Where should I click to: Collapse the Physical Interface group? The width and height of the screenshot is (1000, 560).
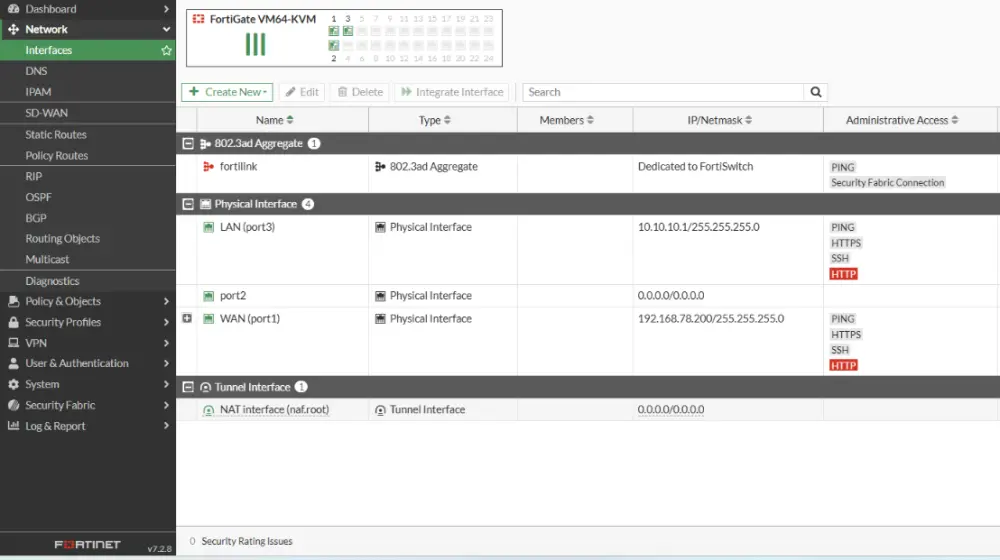click(x=188, y=204)
